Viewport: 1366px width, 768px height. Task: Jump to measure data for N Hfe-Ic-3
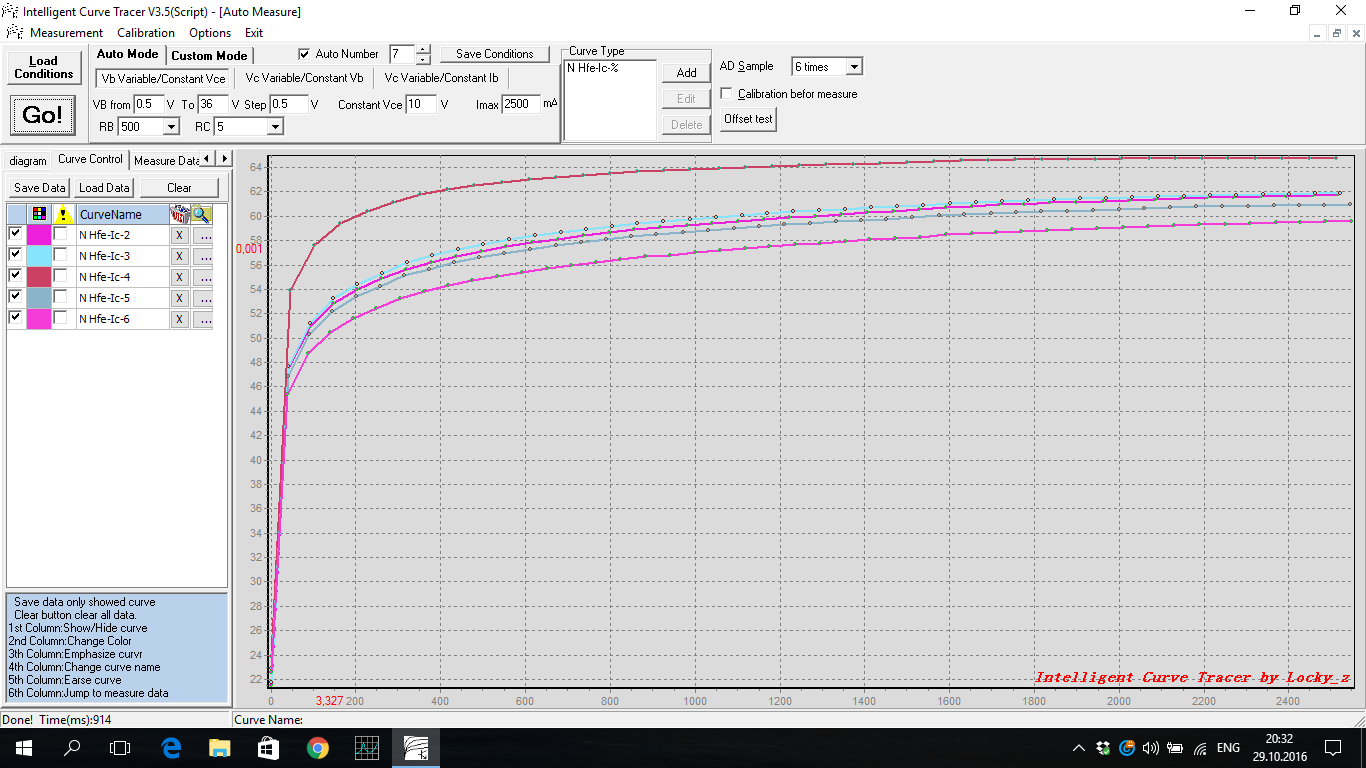pyautogui.click(x=202, y=256)
